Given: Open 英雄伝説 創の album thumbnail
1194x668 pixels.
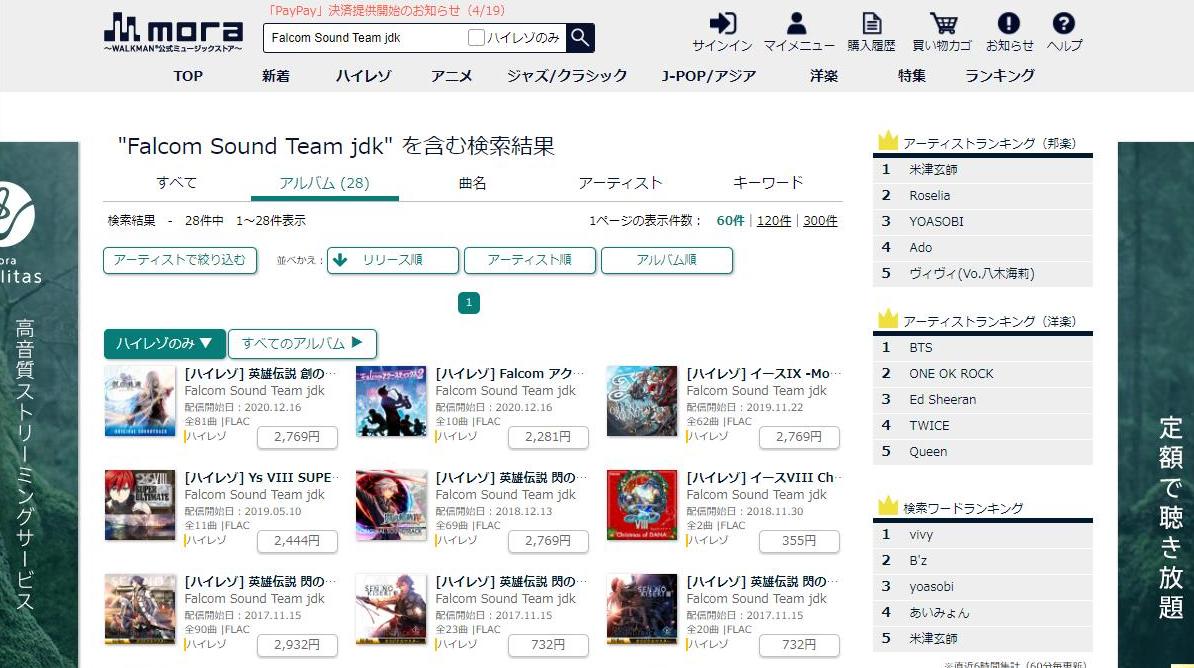Looking at the screenshot, I should [139, 401].
